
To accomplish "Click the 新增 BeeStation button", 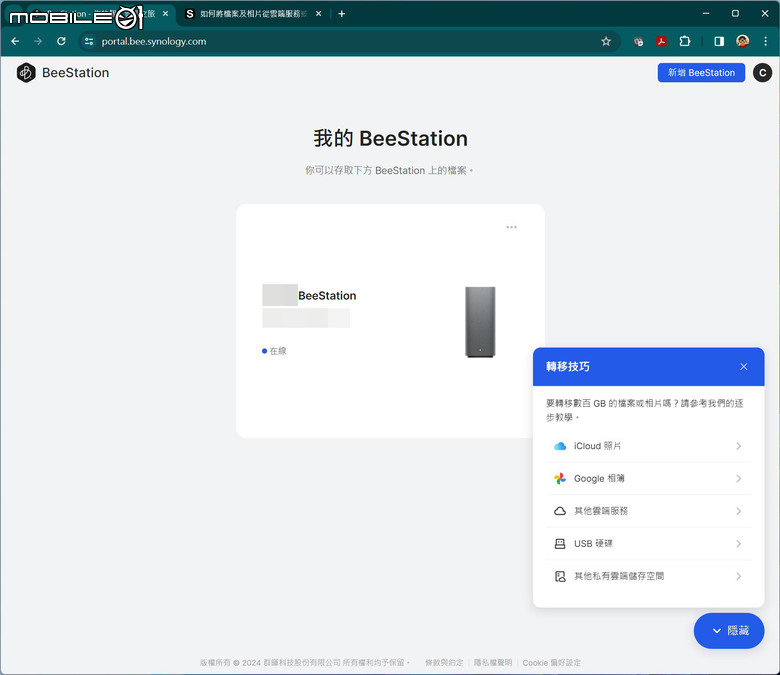I will pyautogui.click(x=701, y=73).
